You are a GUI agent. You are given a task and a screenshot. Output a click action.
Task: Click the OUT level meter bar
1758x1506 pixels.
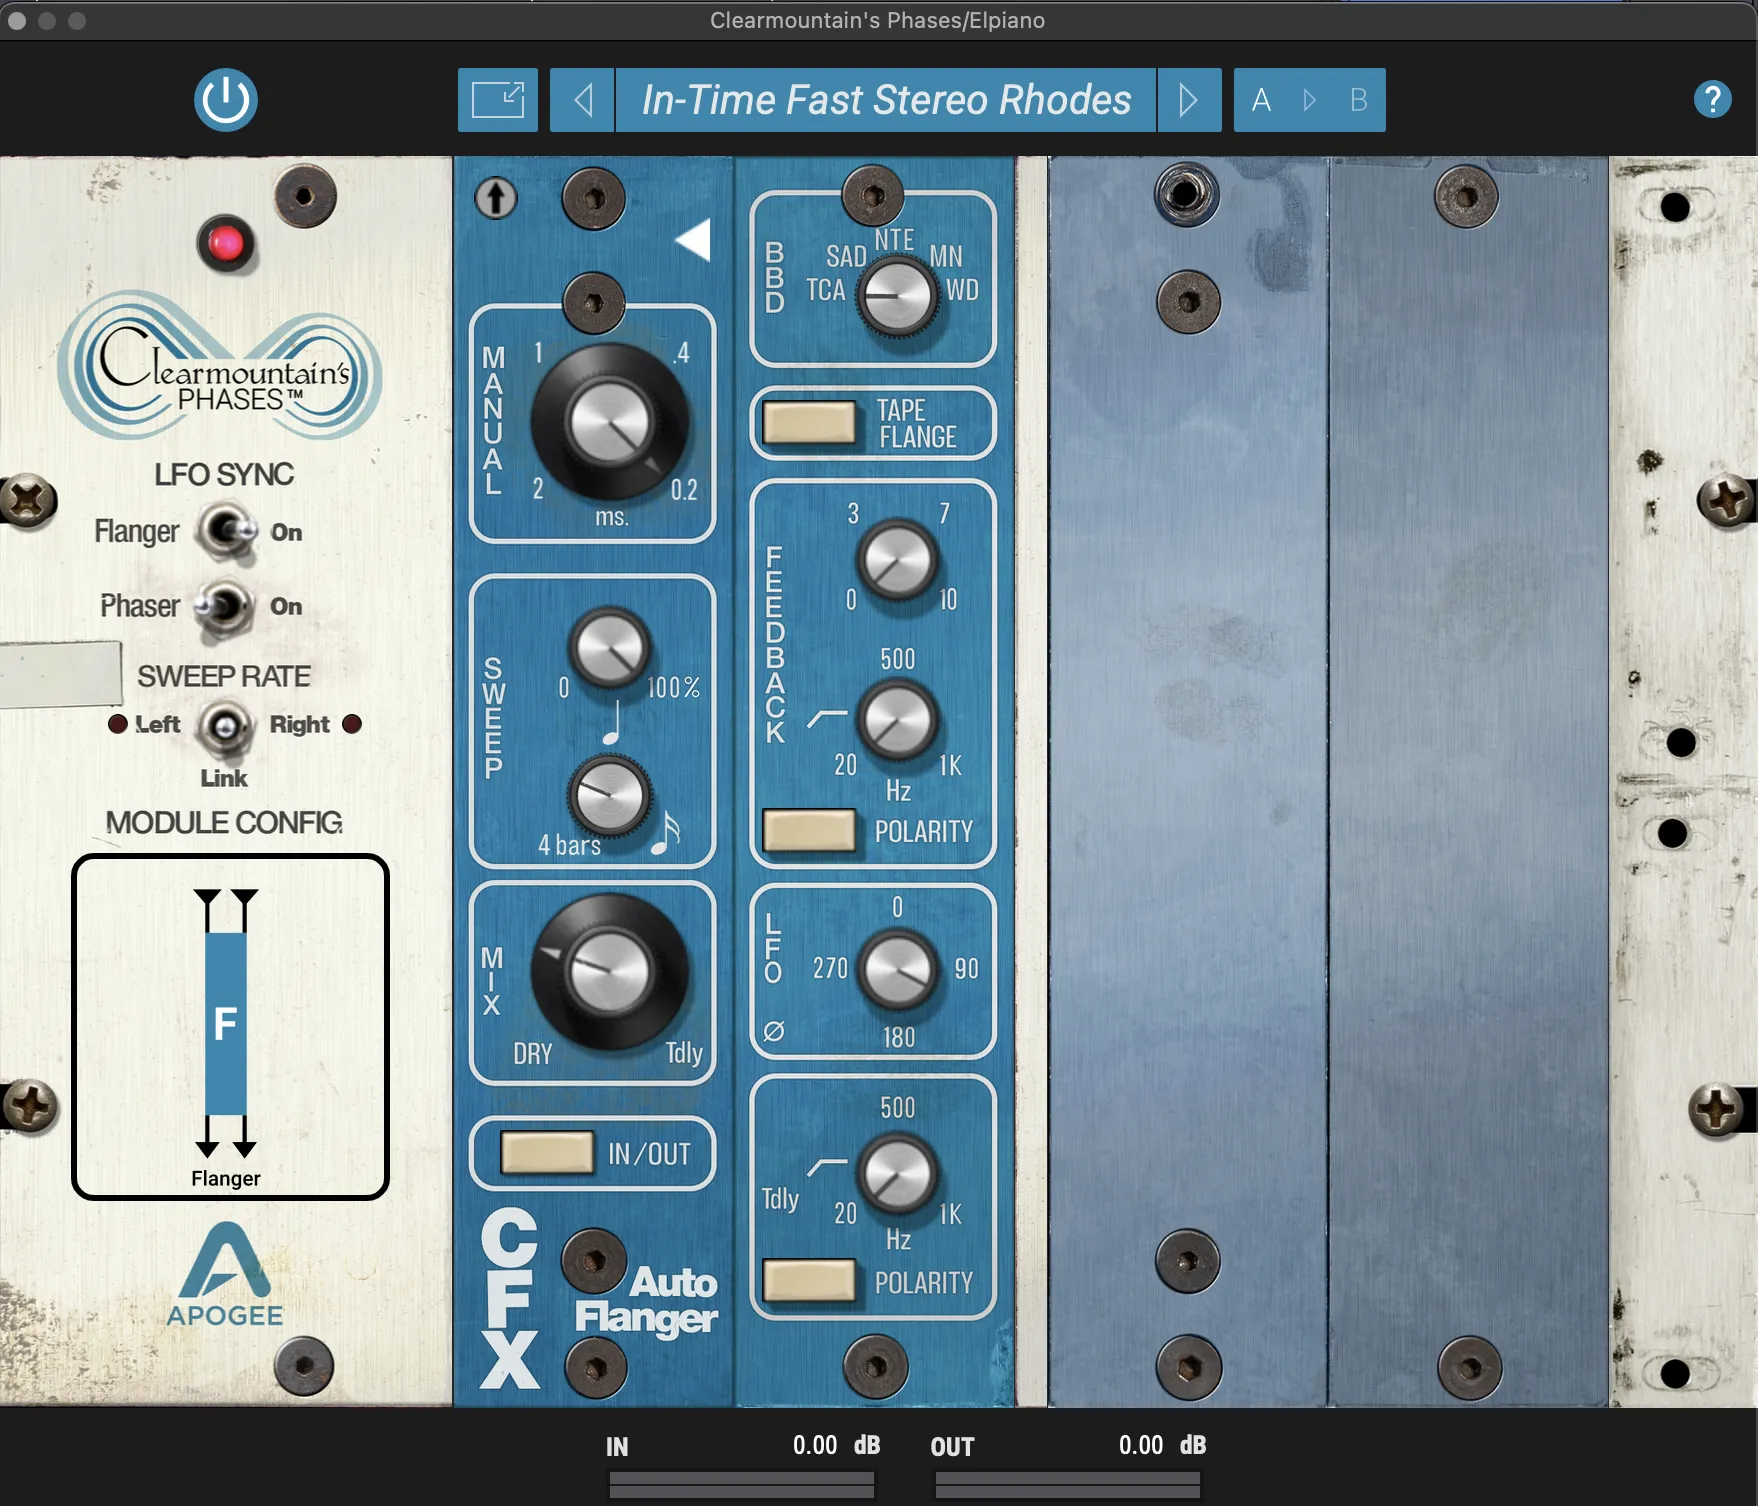(x=1067, y=1485)
